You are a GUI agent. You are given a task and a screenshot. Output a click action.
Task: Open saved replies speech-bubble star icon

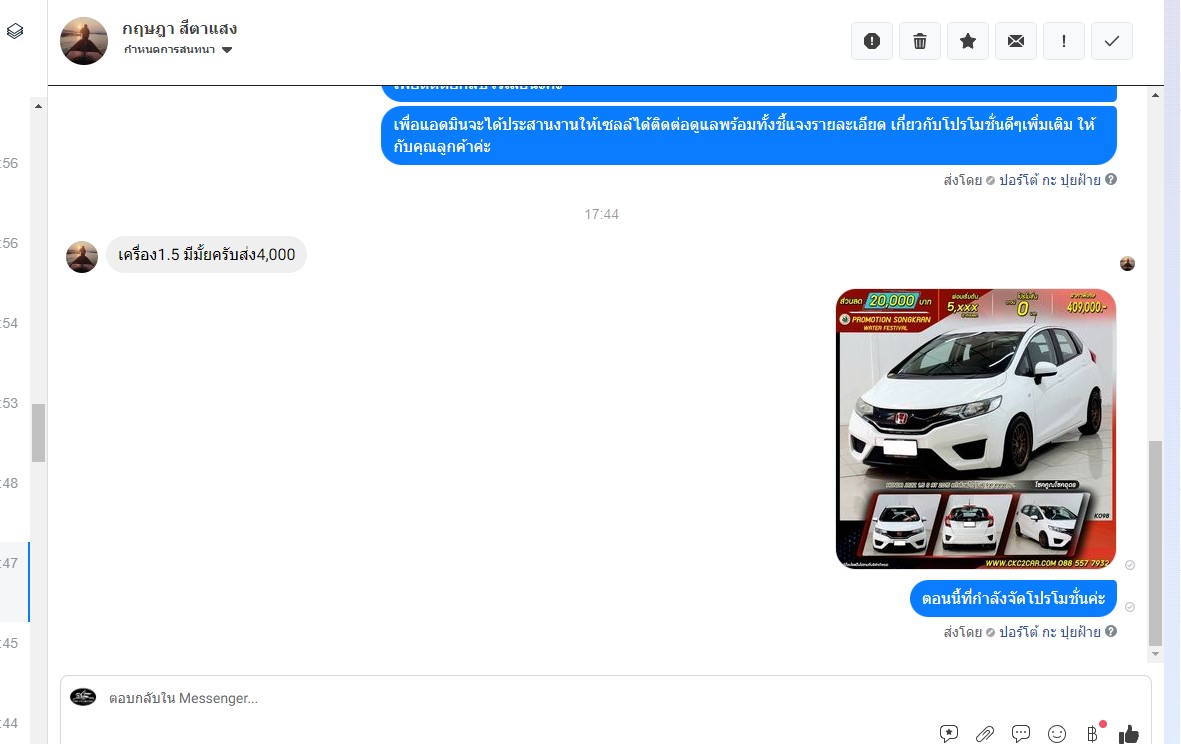click(x=948, y=733)
